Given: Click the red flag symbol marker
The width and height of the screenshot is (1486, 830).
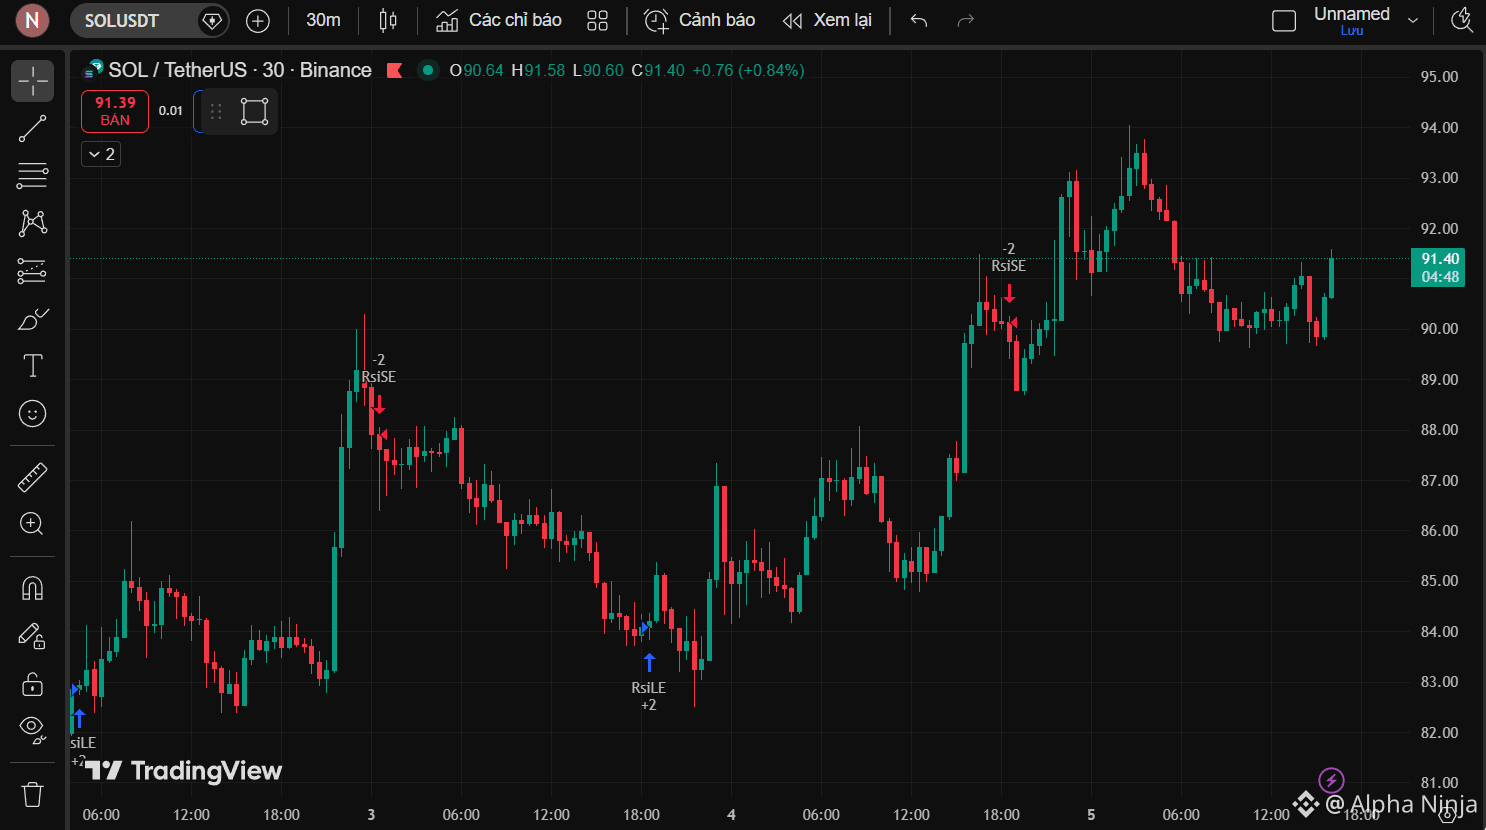Looking at the screenshot, I should pos(395,70).
